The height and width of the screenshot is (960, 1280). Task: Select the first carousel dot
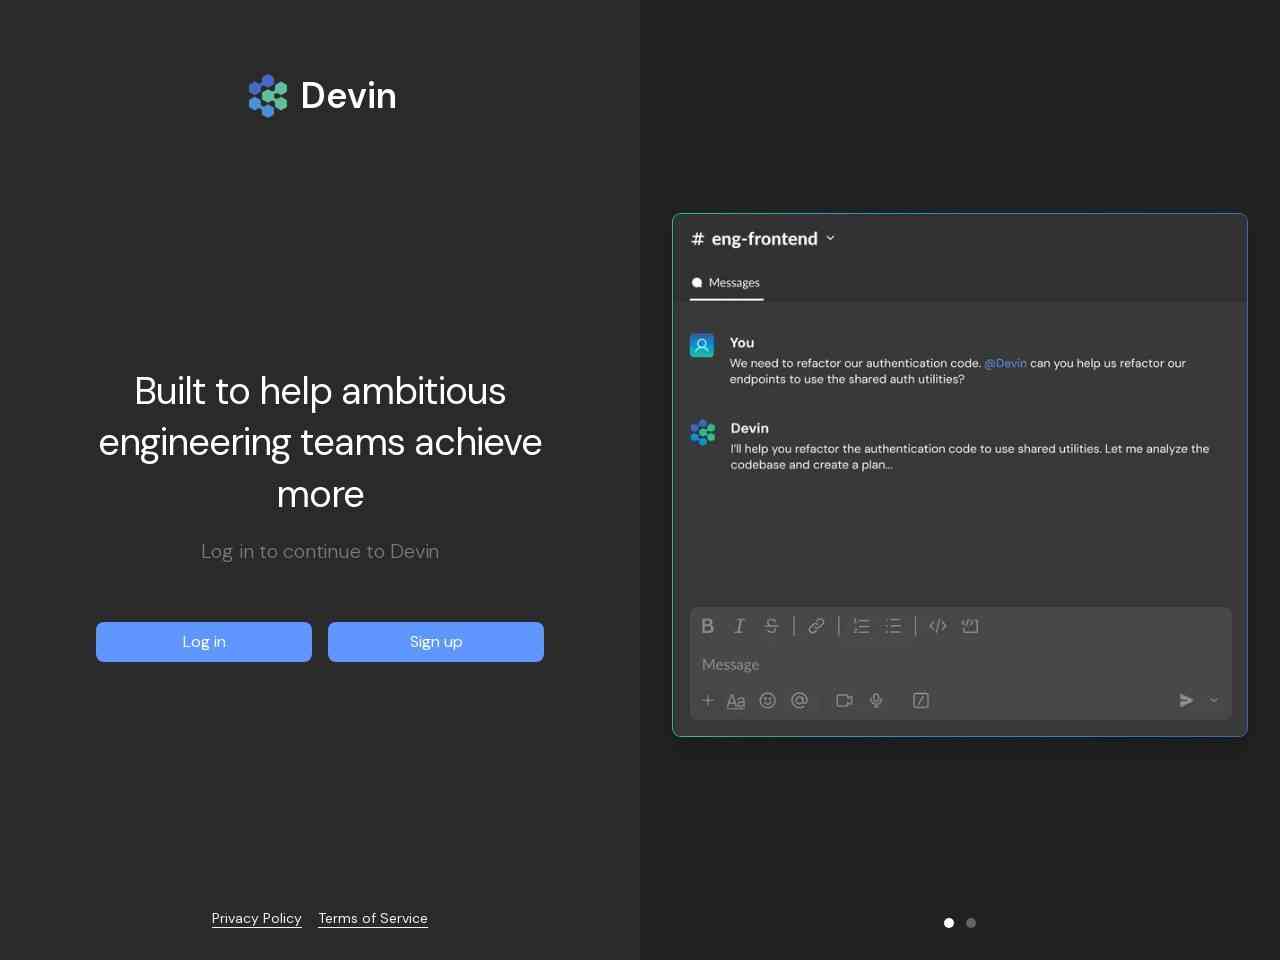click(949, 923)
